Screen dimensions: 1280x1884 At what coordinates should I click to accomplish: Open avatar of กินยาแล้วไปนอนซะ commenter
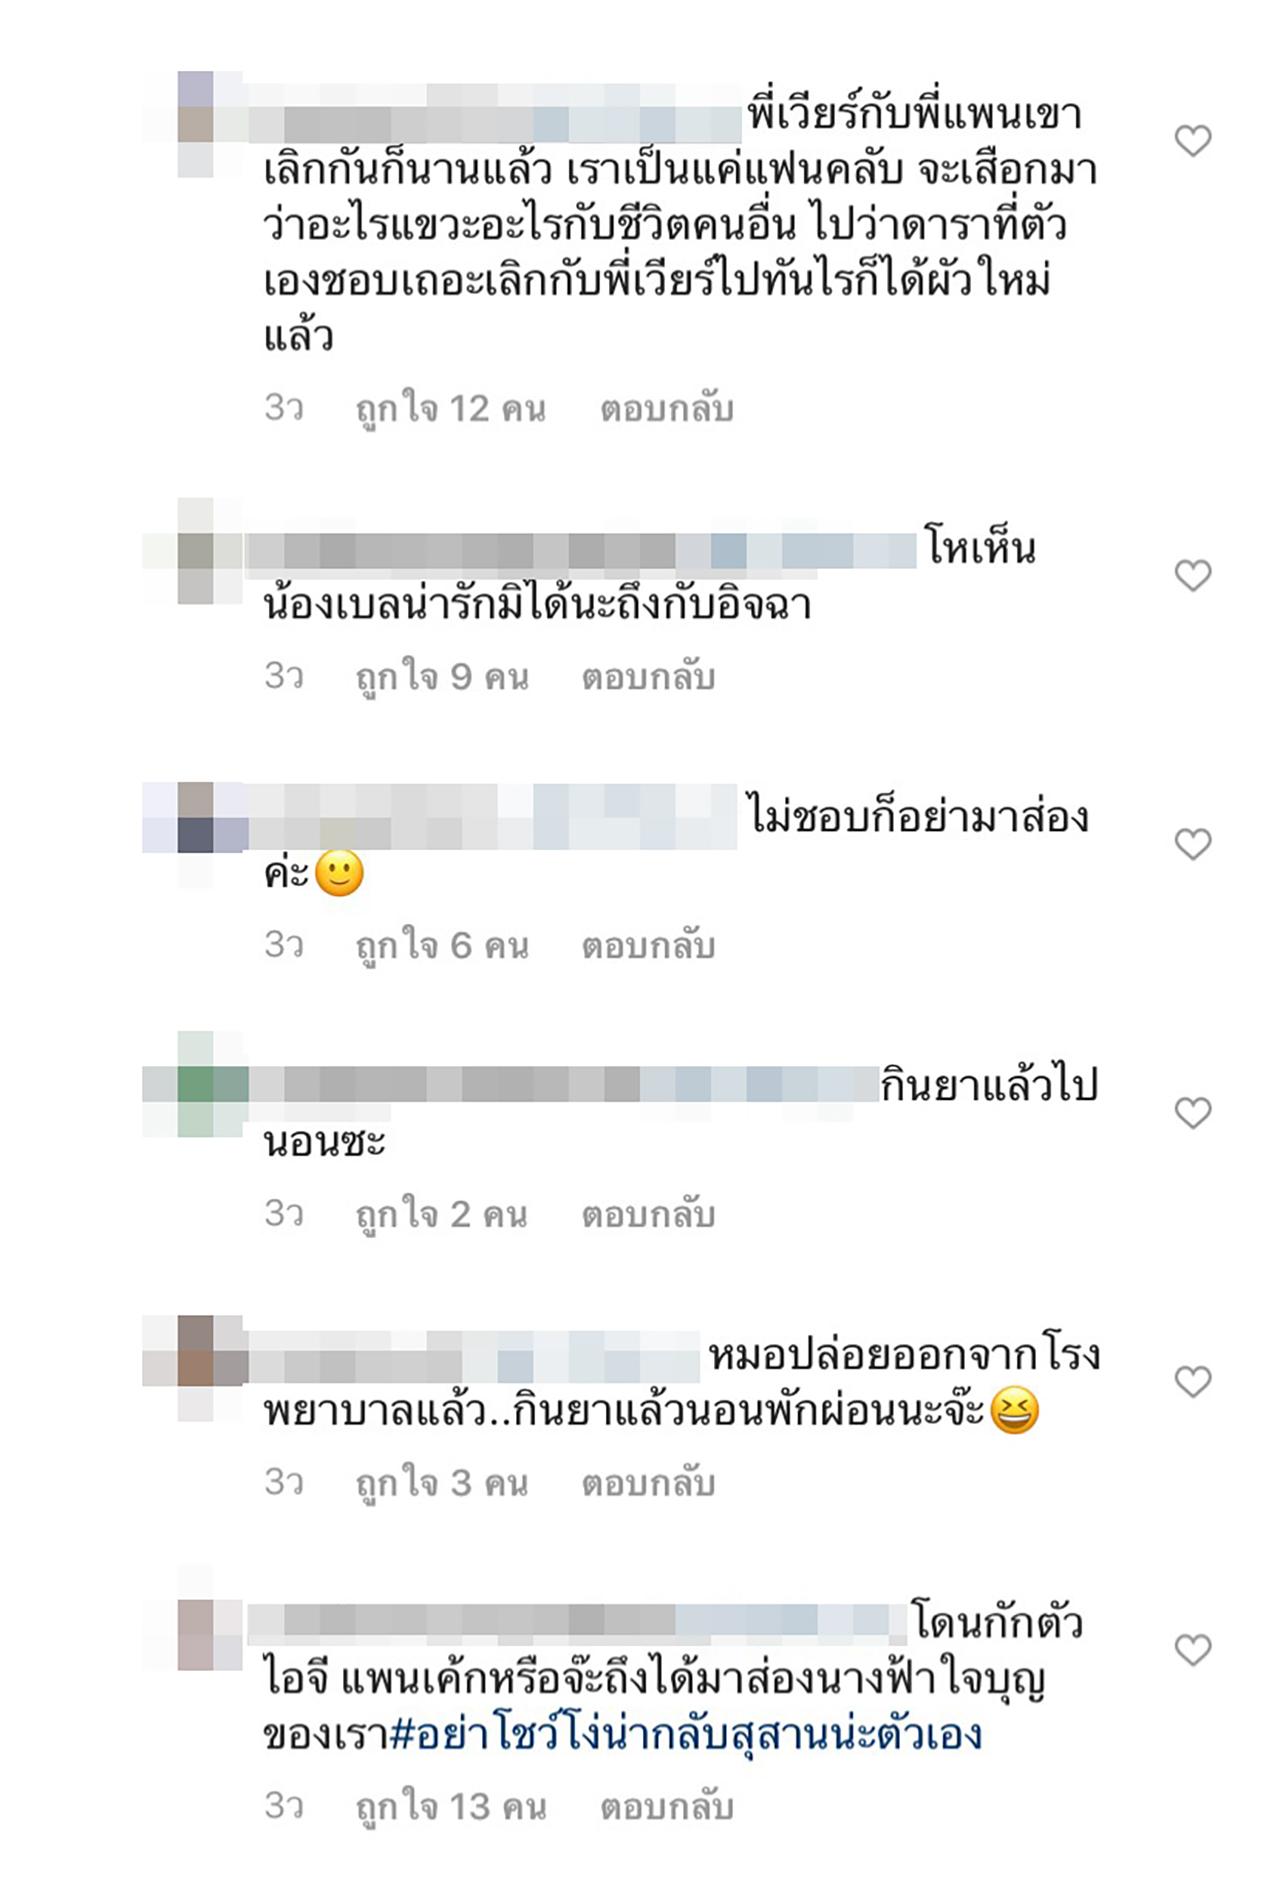[195, 1085]
